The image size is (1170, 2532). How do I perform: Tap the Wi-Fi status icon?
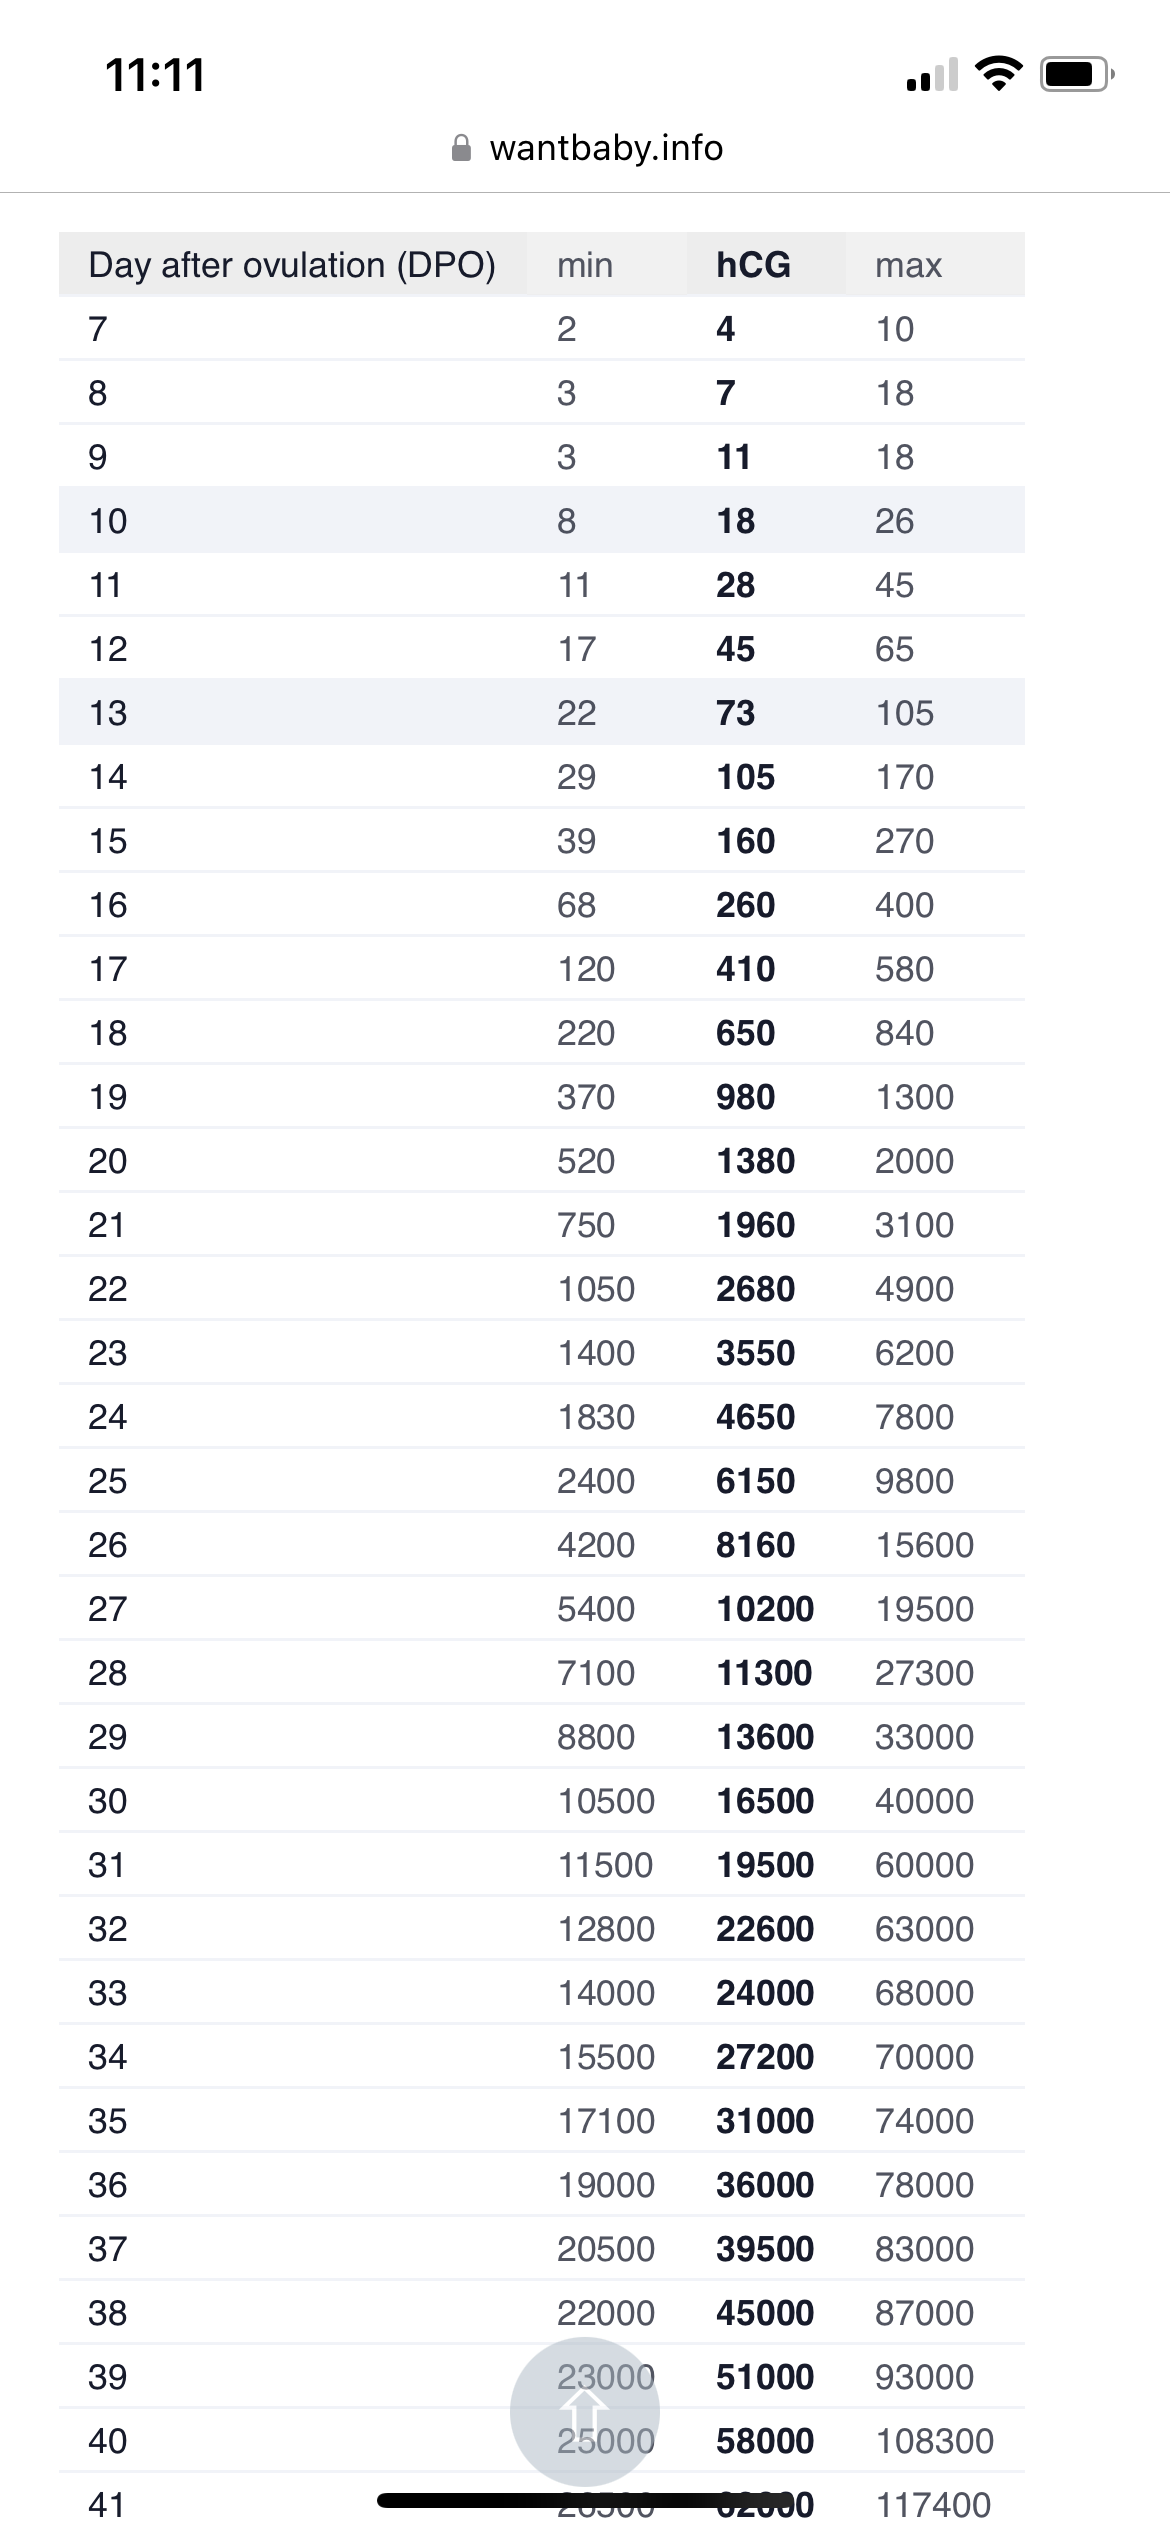click(997, 74)
